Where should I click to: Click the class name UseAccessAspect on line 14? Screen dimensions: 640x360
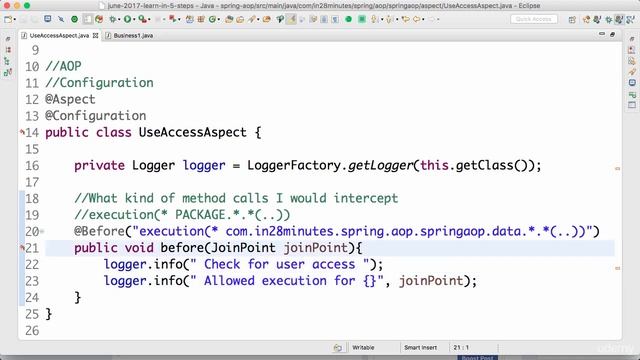193,133
